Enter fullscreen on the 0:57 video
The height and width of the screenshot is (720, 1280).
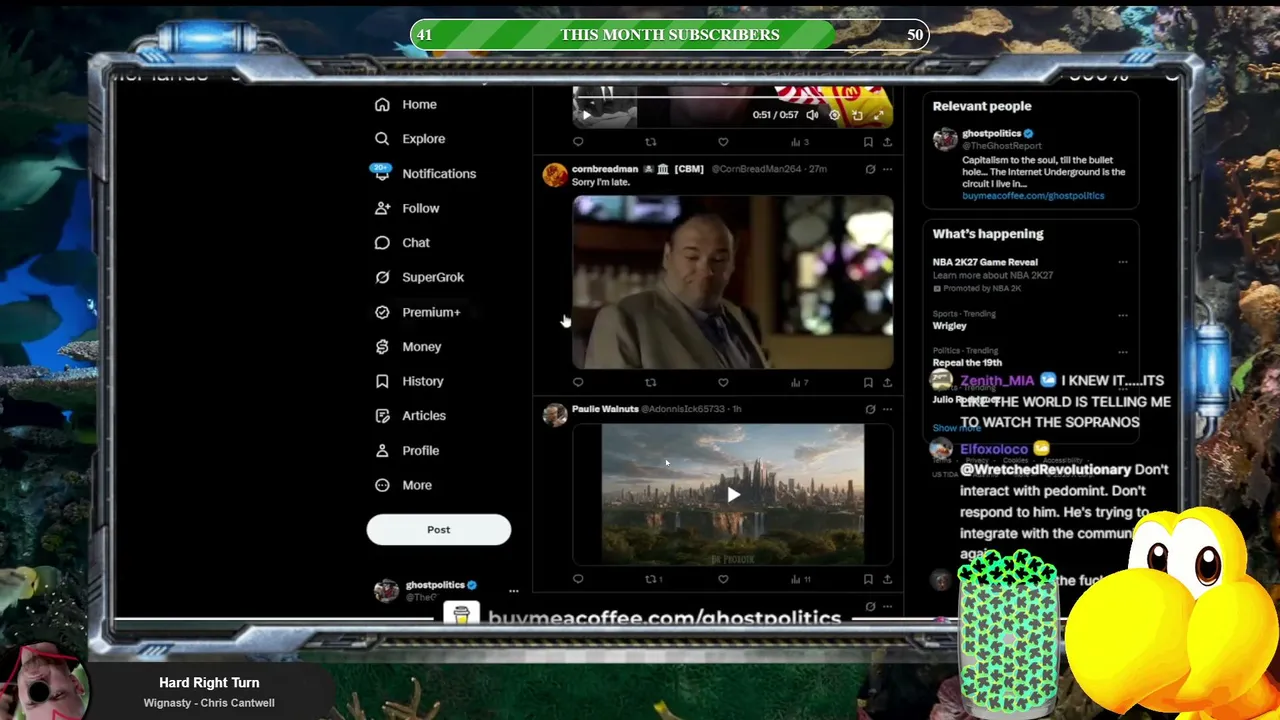click(878, 115)
